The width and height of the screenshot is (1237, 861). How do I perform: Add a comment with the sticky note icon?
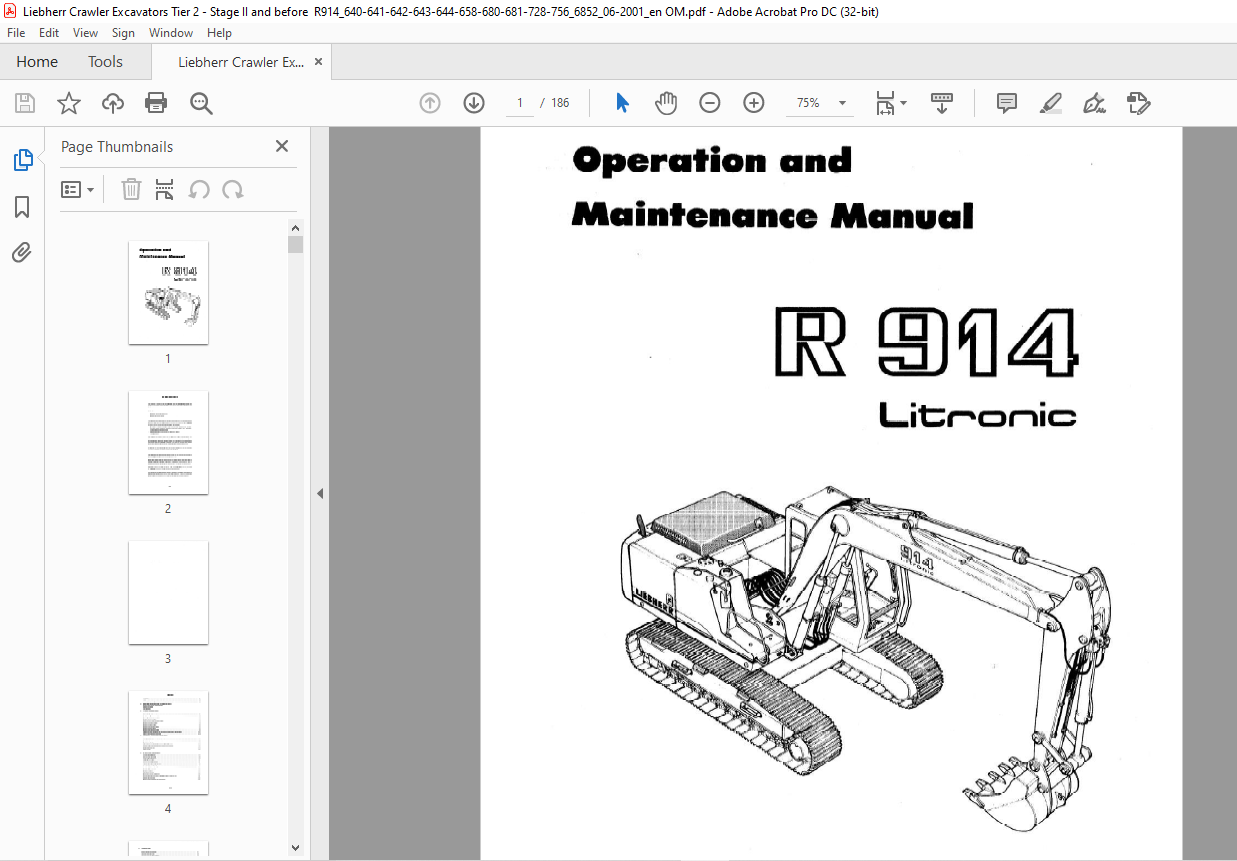1007,103
